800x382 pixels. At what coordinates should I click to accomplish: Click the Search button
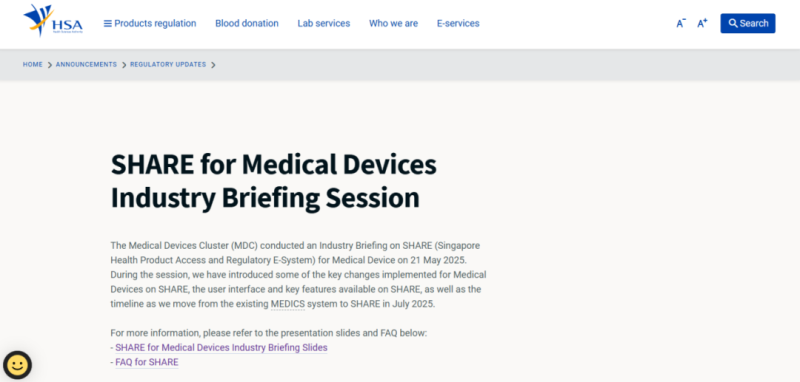(x=747, y=23)
